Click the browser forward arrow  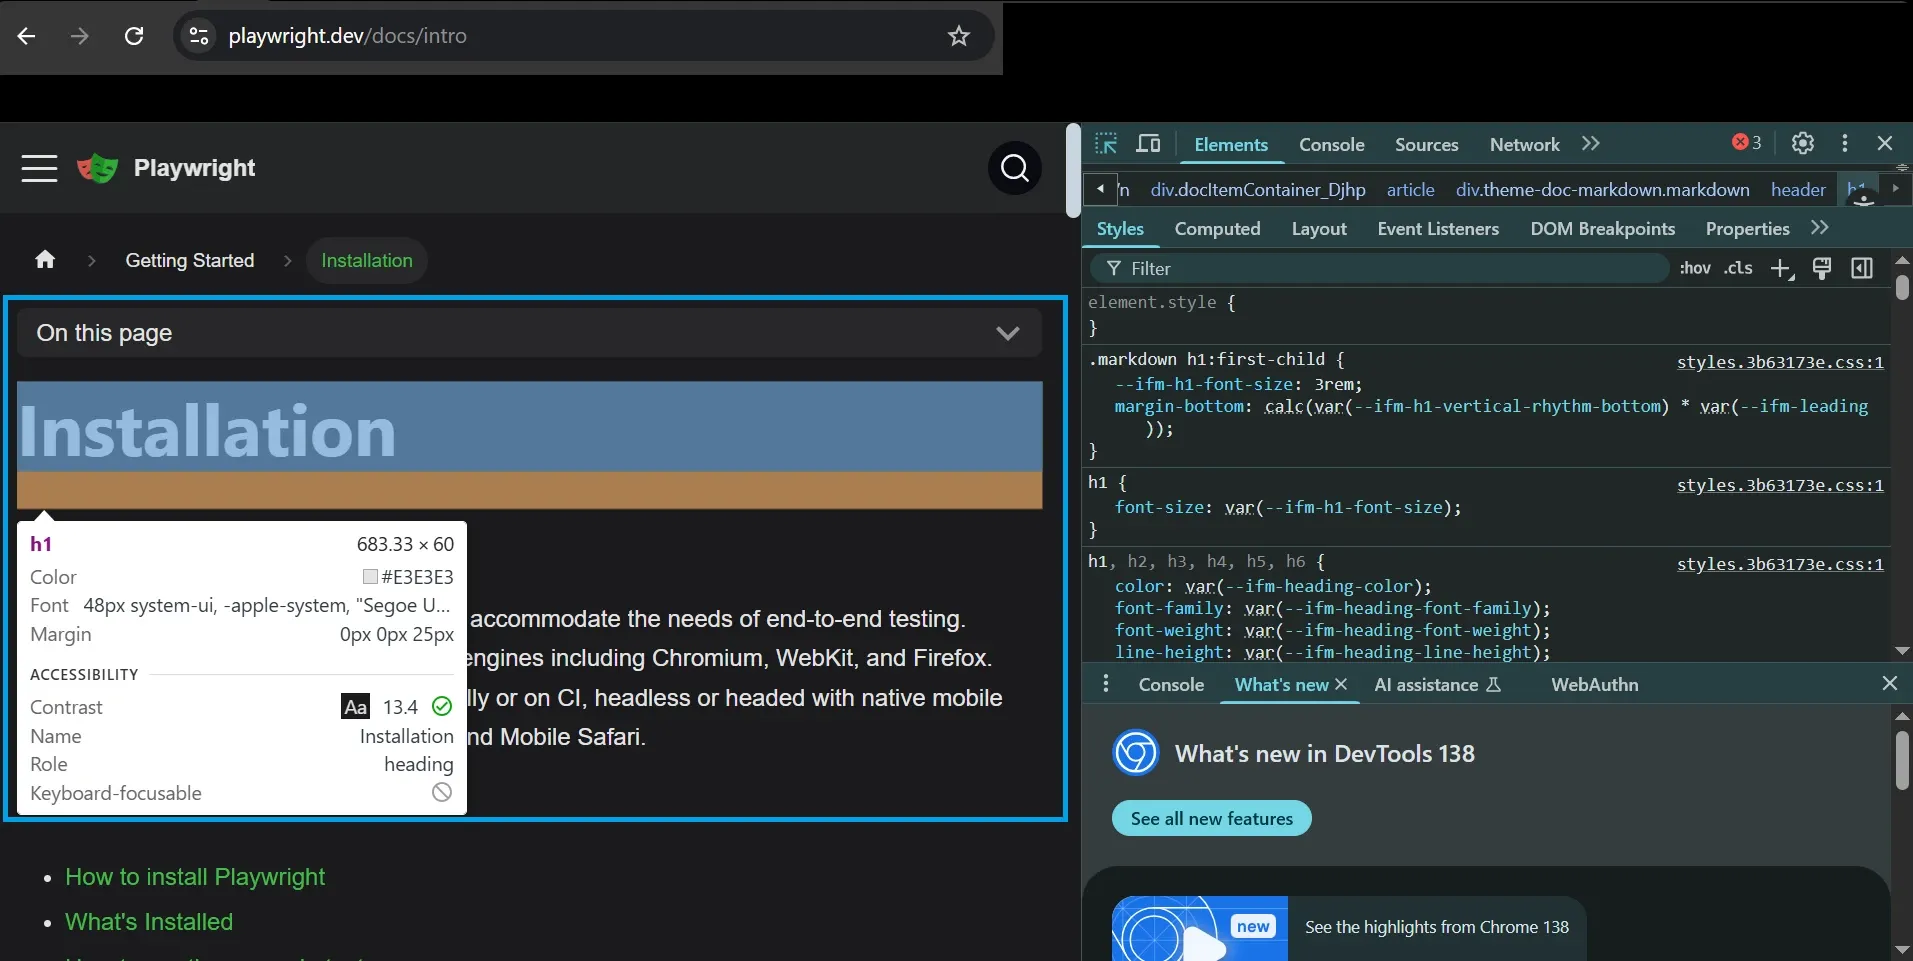[80, 36]
